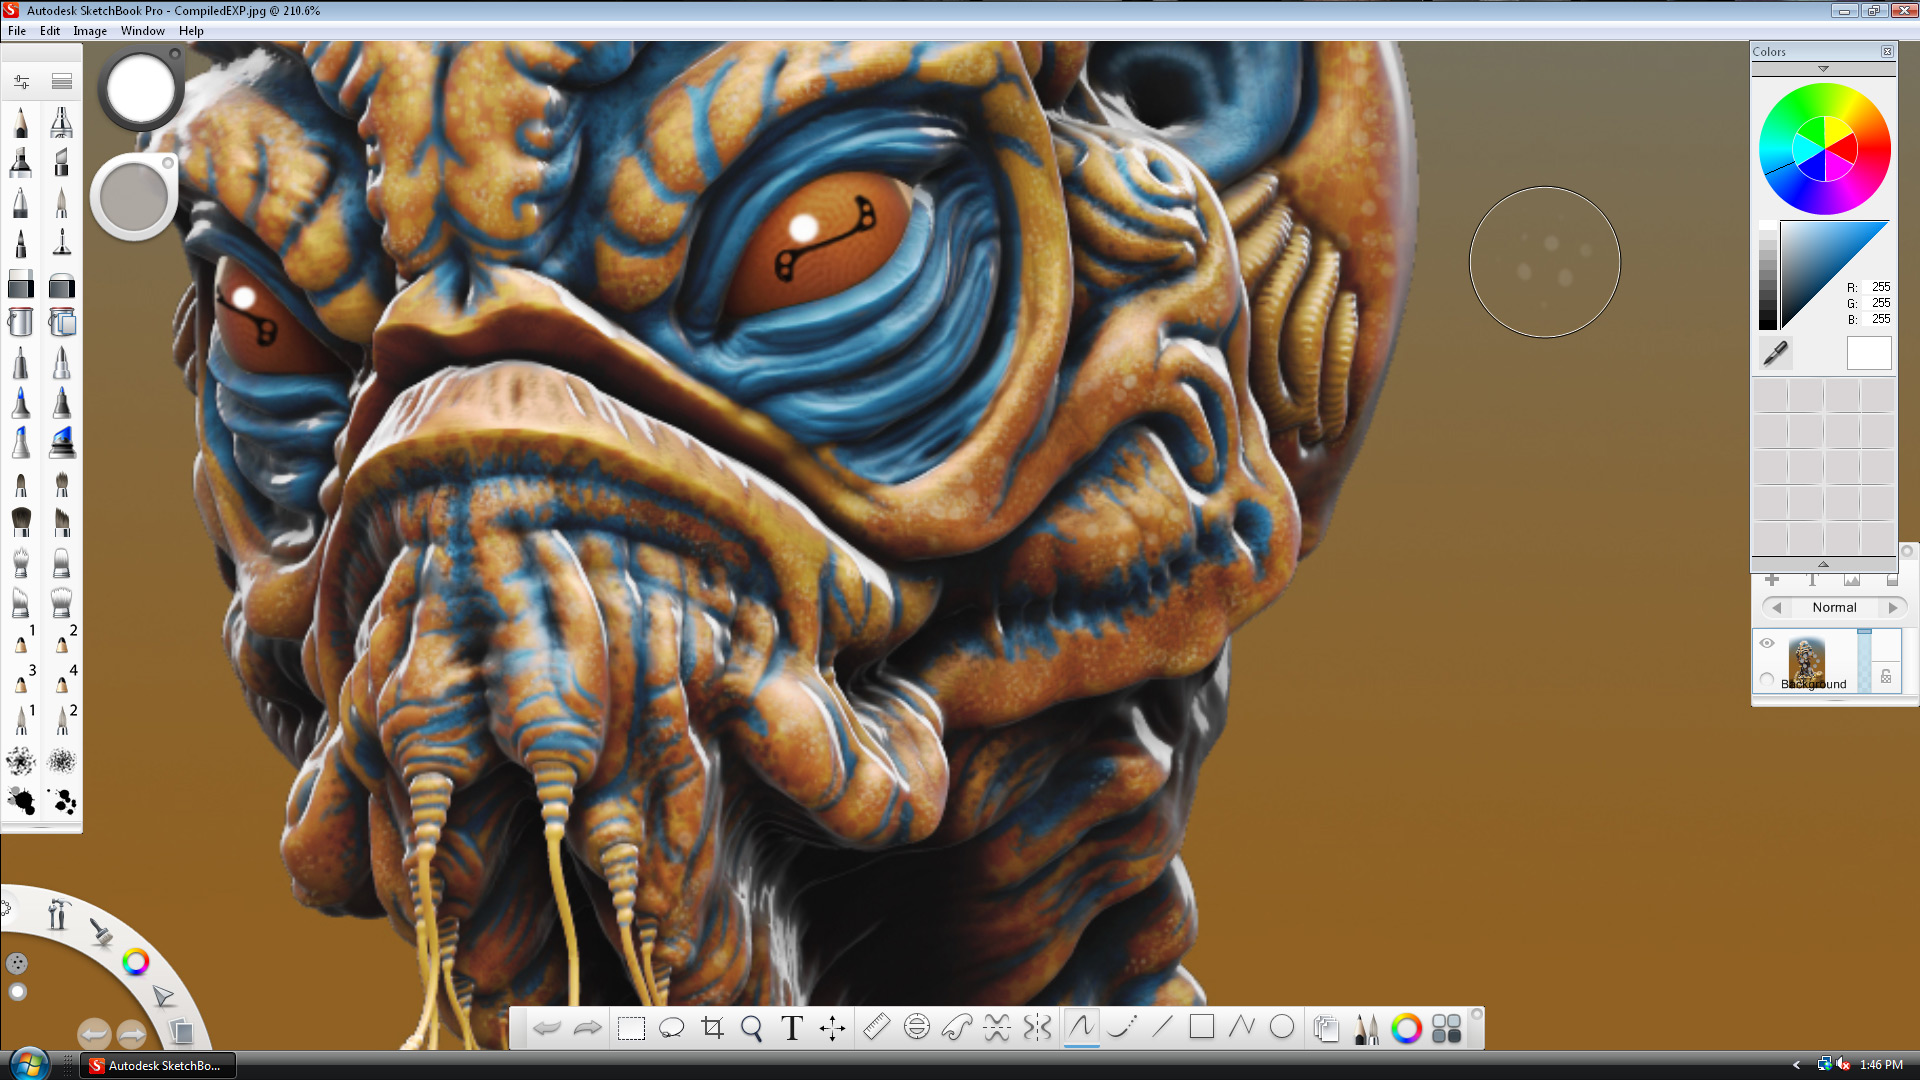Click the Redo arrow in the toolbar
This screenshot has height=1080, width=1920.
click(x=588, y=1028)
